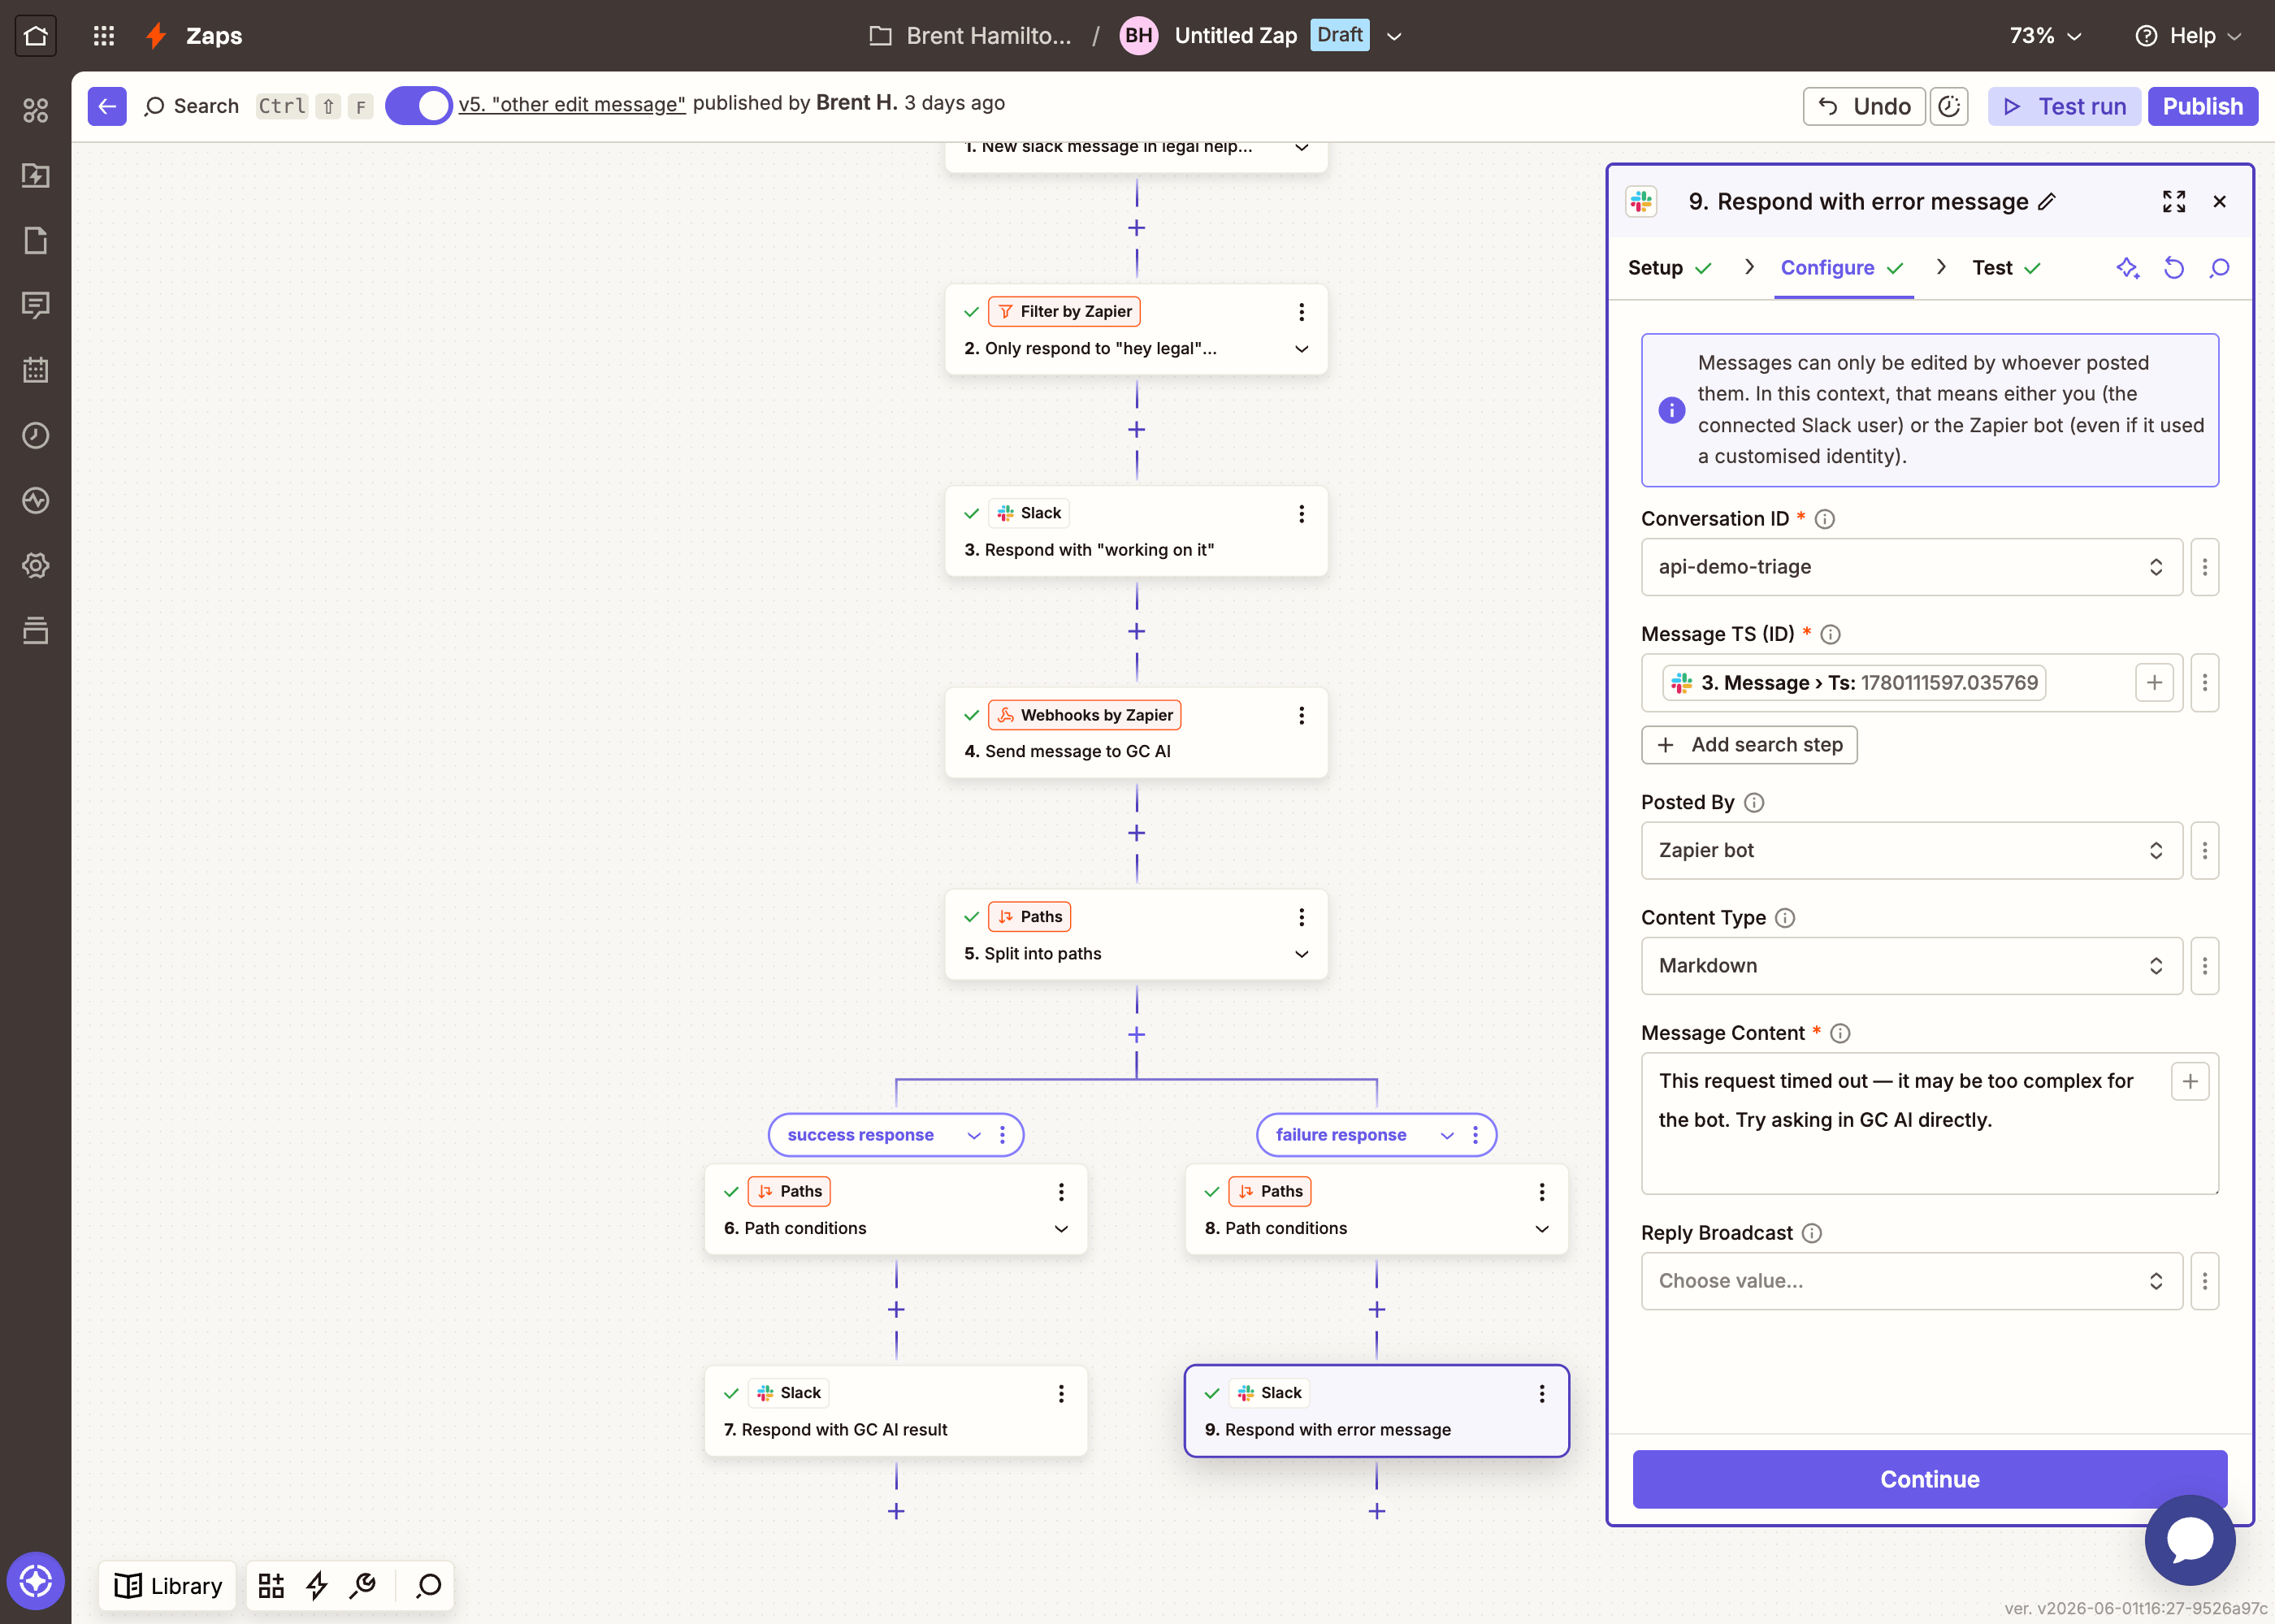The width and height of the screenshot is (2275, 1624).
Task: Click the Continue button
Action: [1930, 1479]
